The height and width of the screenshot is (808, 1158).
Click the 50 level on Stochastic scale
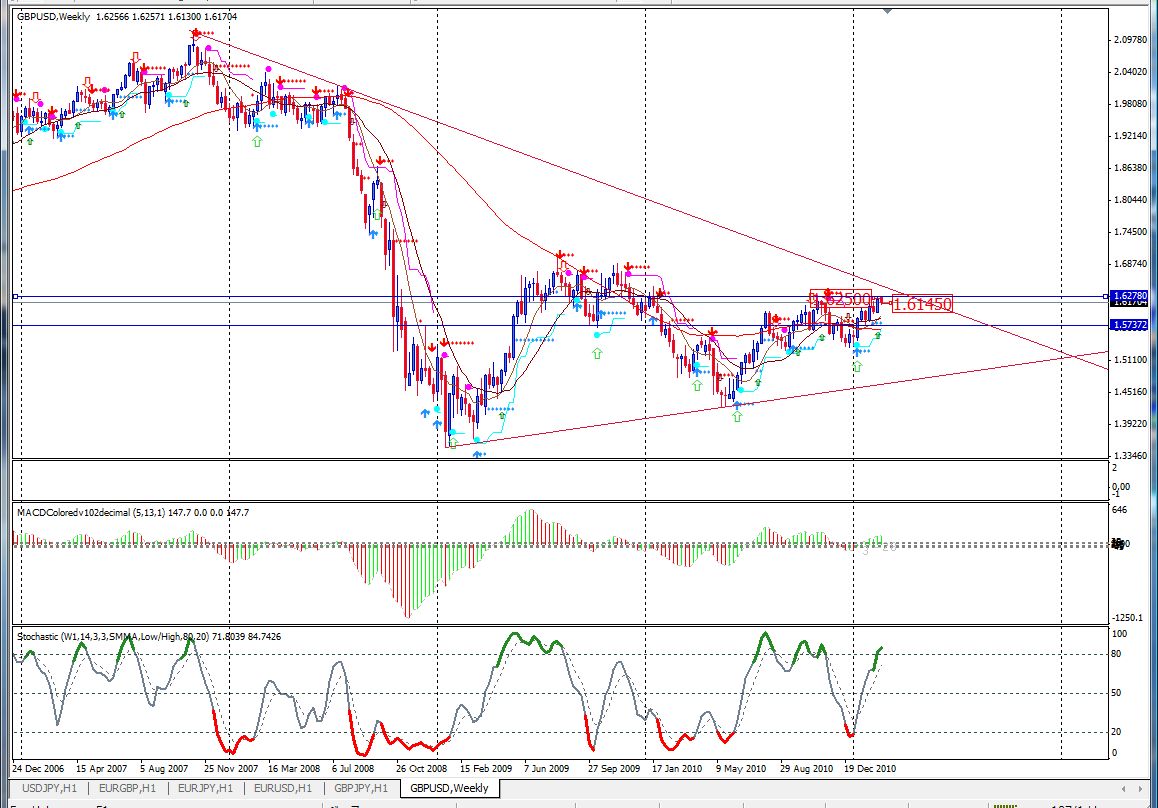point(1116,693)
